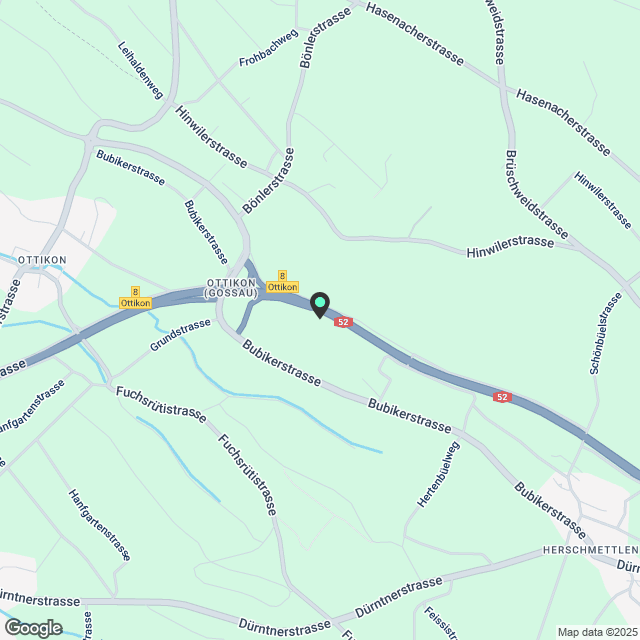
Task: Select the Ottikon exit 8 sign on the right
Action: 282,282
